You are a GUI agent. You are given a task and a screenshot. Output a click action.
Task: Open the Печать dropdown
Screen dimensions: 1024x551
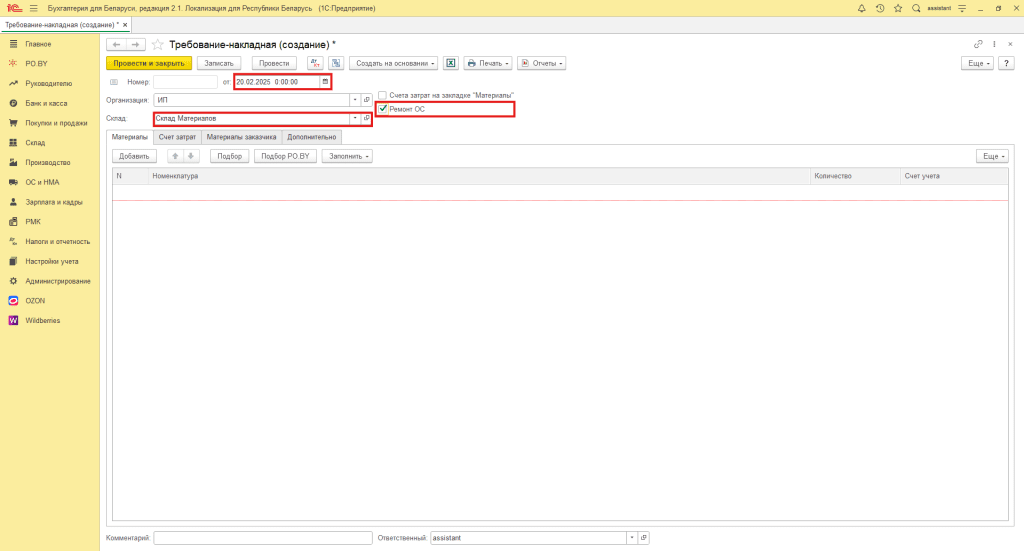[487, 63]
